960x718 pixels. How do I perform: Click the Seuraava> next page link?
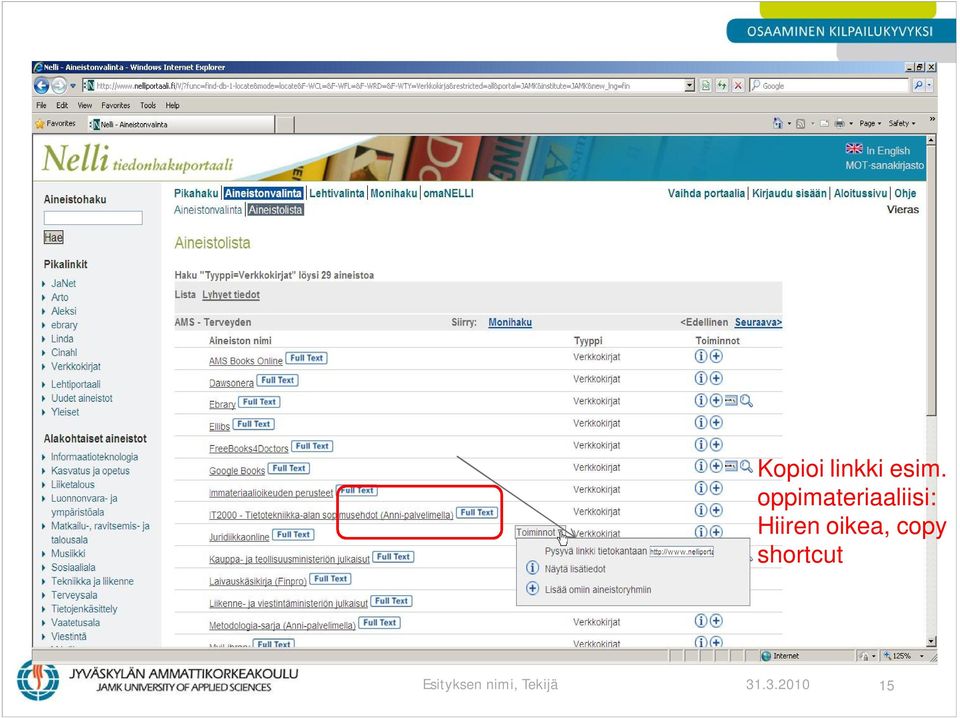tap(758, 322)
